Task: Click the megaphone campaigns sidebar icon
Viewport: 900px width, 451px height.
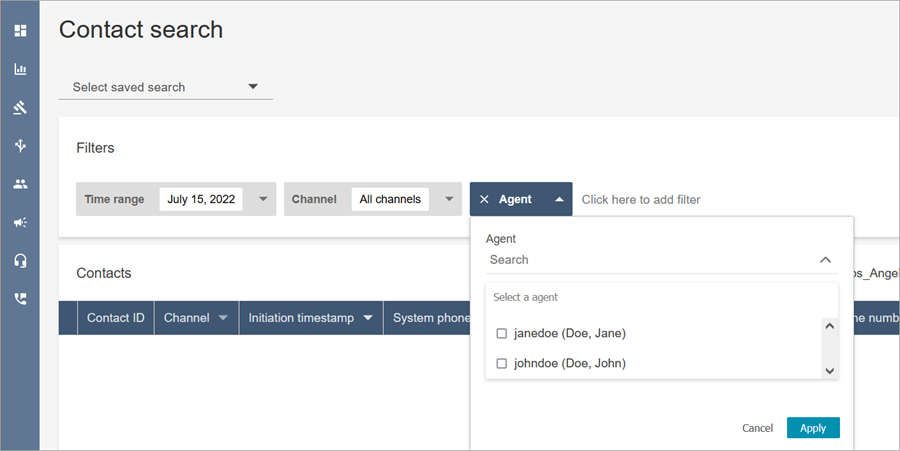Action: (20, 223)
